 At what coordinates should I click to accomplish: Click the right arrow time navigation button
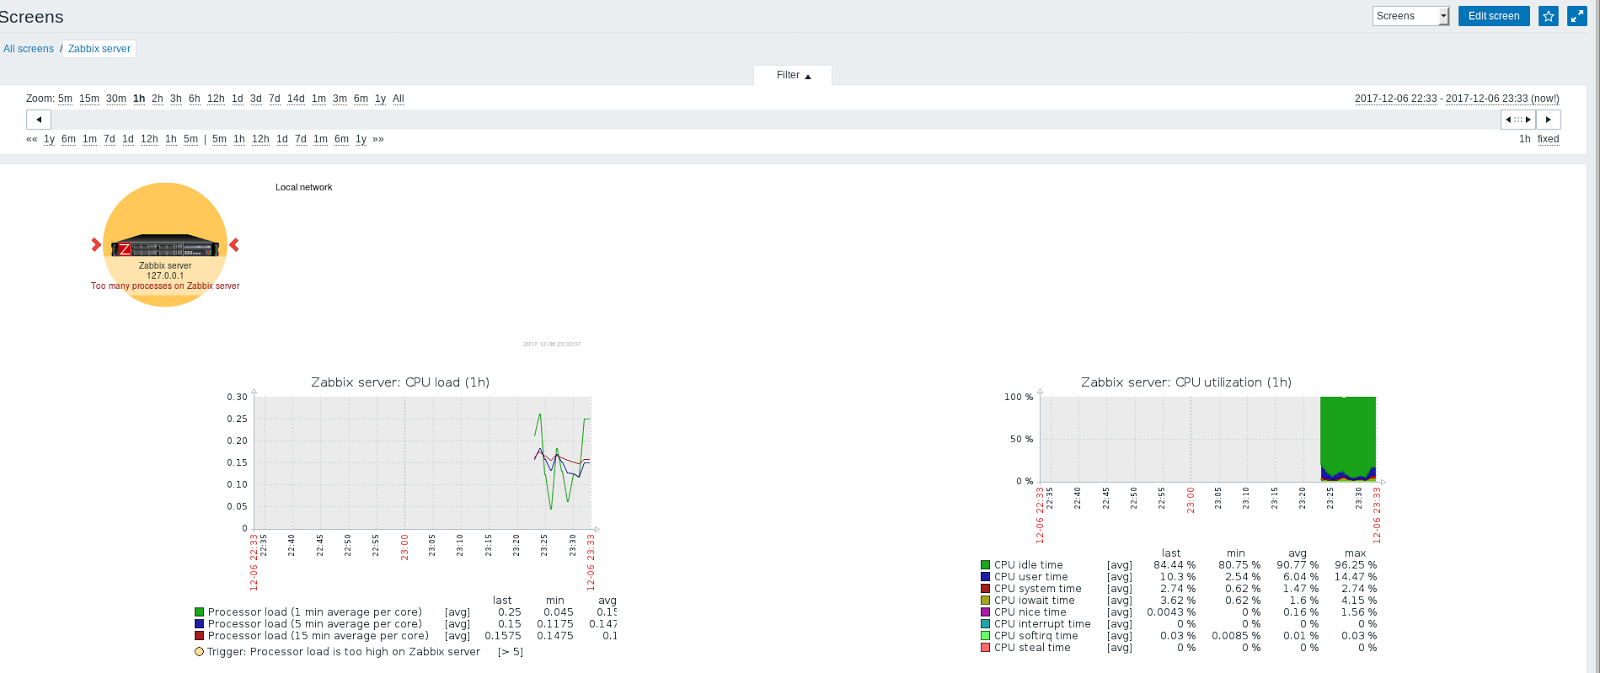pos(1548,119)
